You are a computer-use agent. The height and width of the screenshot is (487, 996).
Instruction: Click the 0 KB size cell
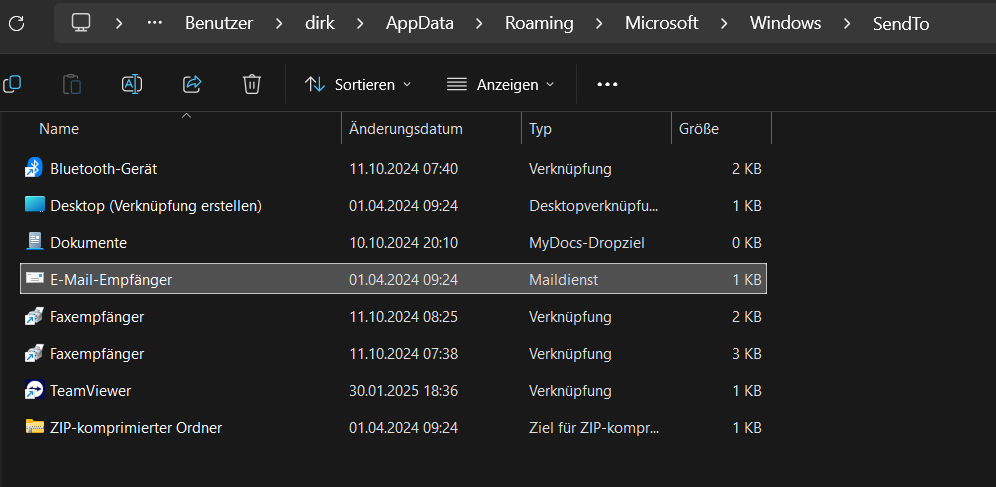[747, 243]
